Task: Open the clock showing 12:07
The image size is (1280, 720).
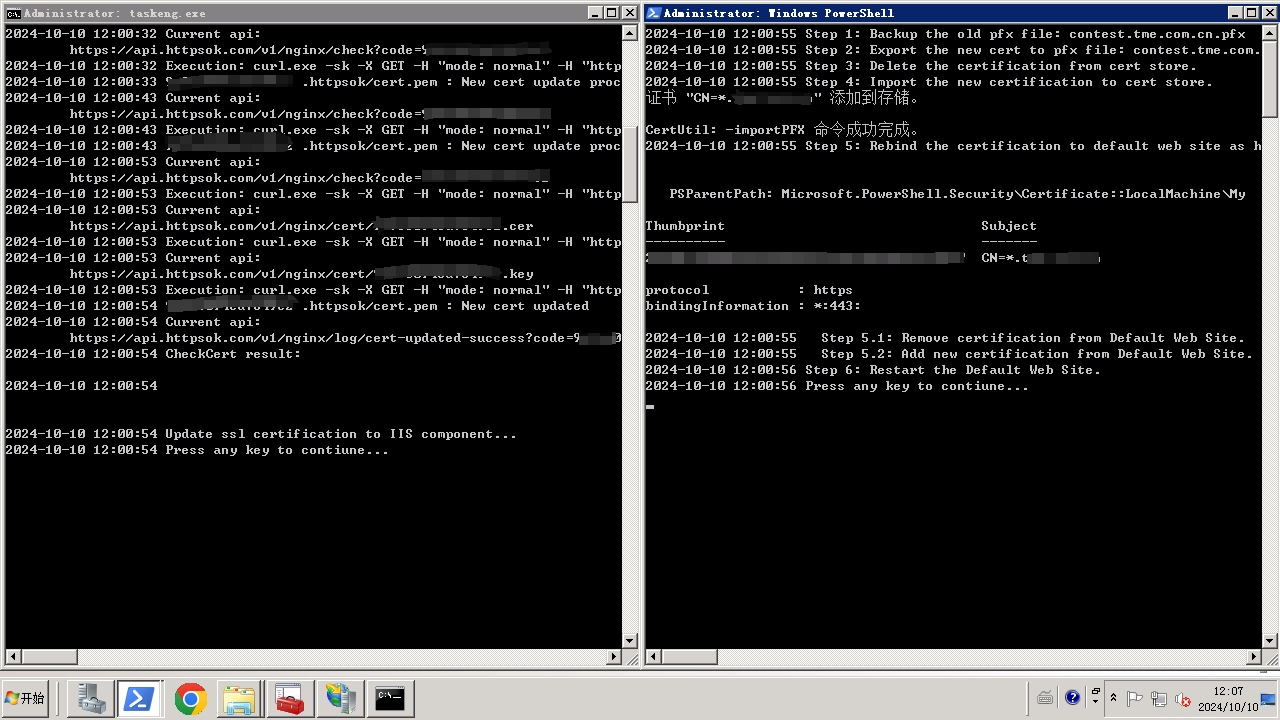Action: pos(1228,699)
